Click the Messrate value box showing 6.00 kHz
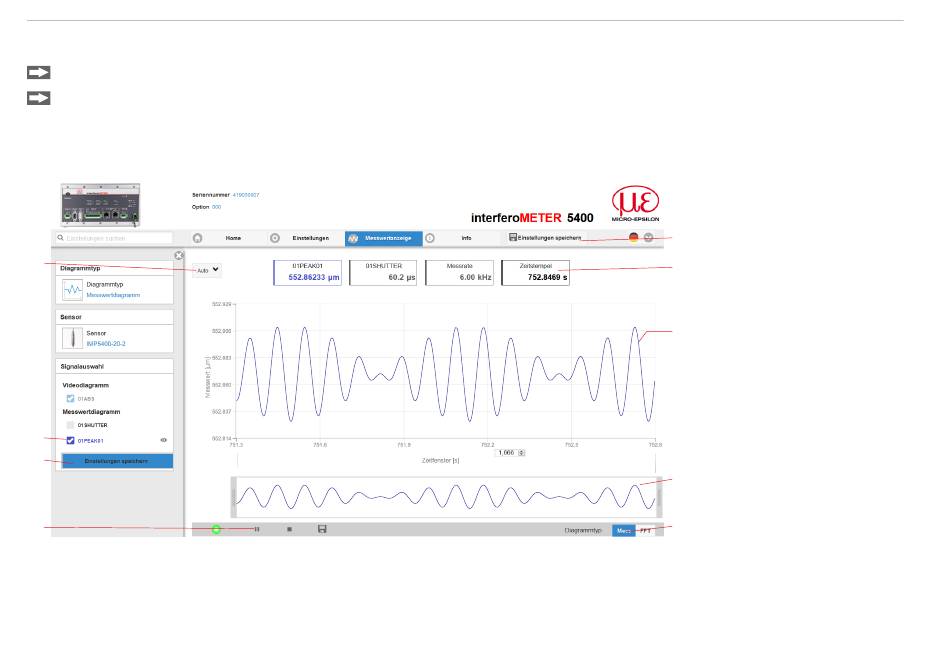This screenshot has height=657, width=950. tap(459, 273)
